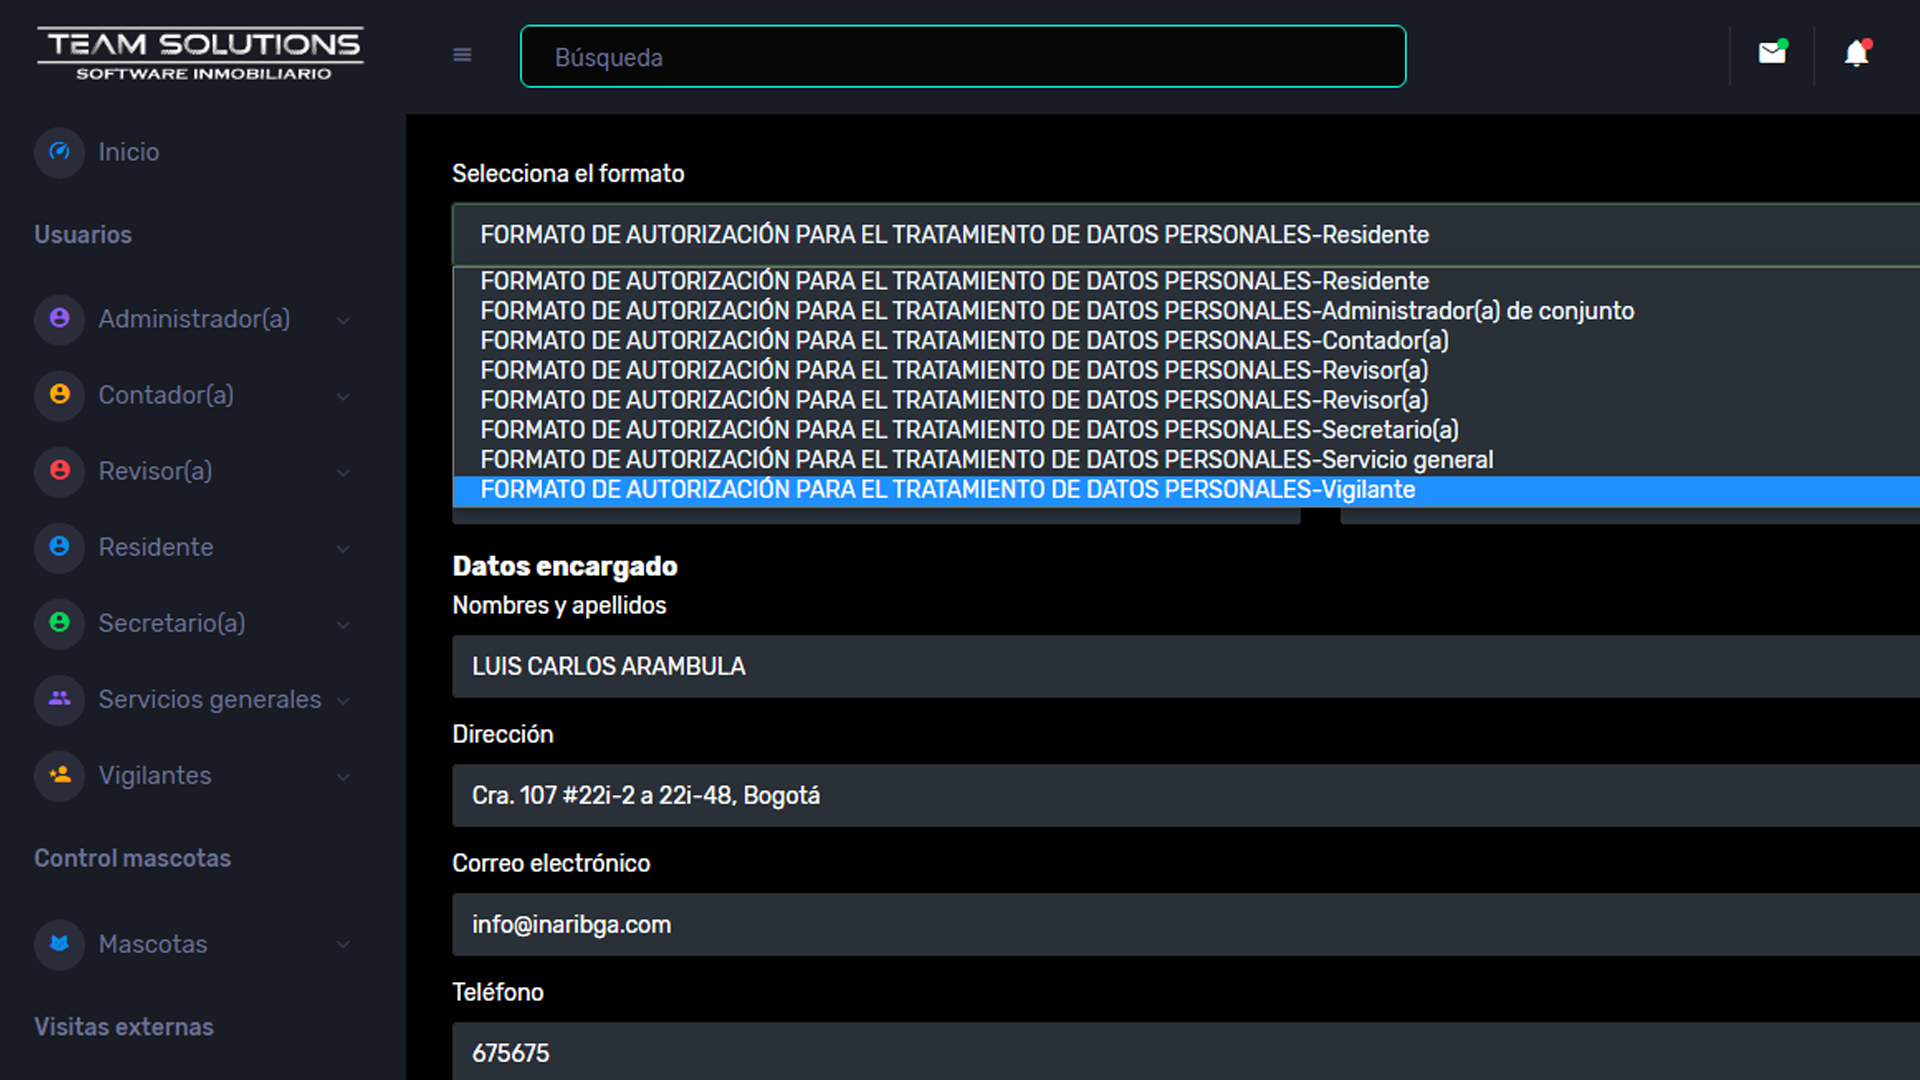Choose the first Revisor(a) format option
This screenshot has width=1920, height=1080.
[1186, 371]
